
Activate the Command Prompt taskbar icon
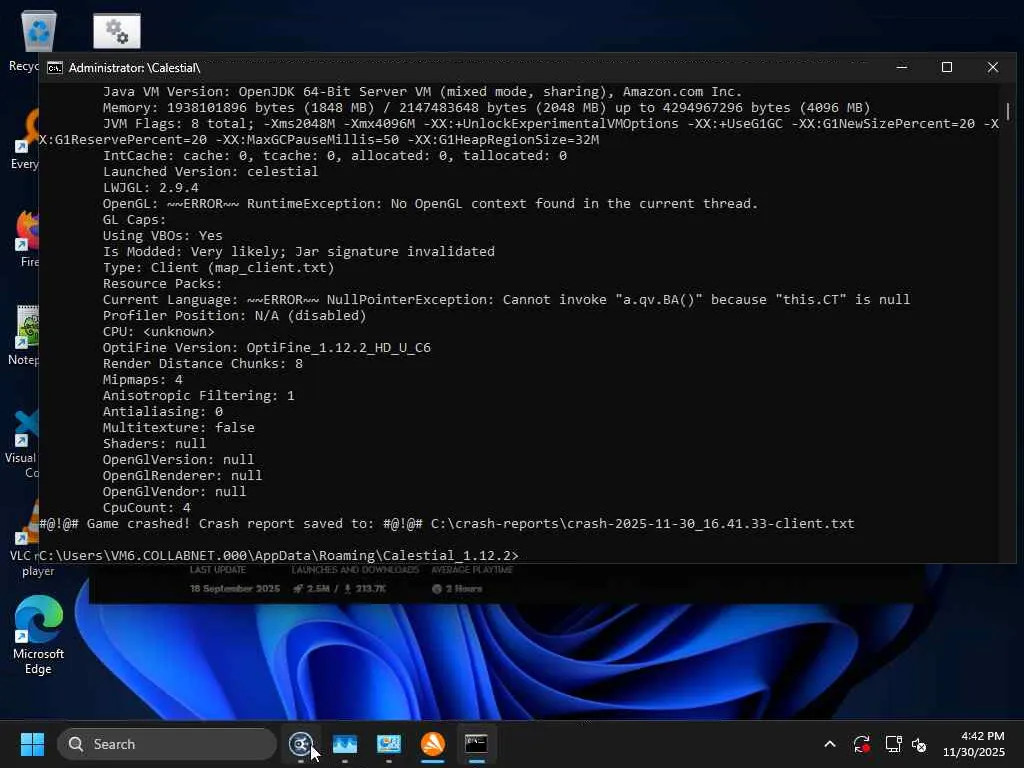(x=477, y=744)
